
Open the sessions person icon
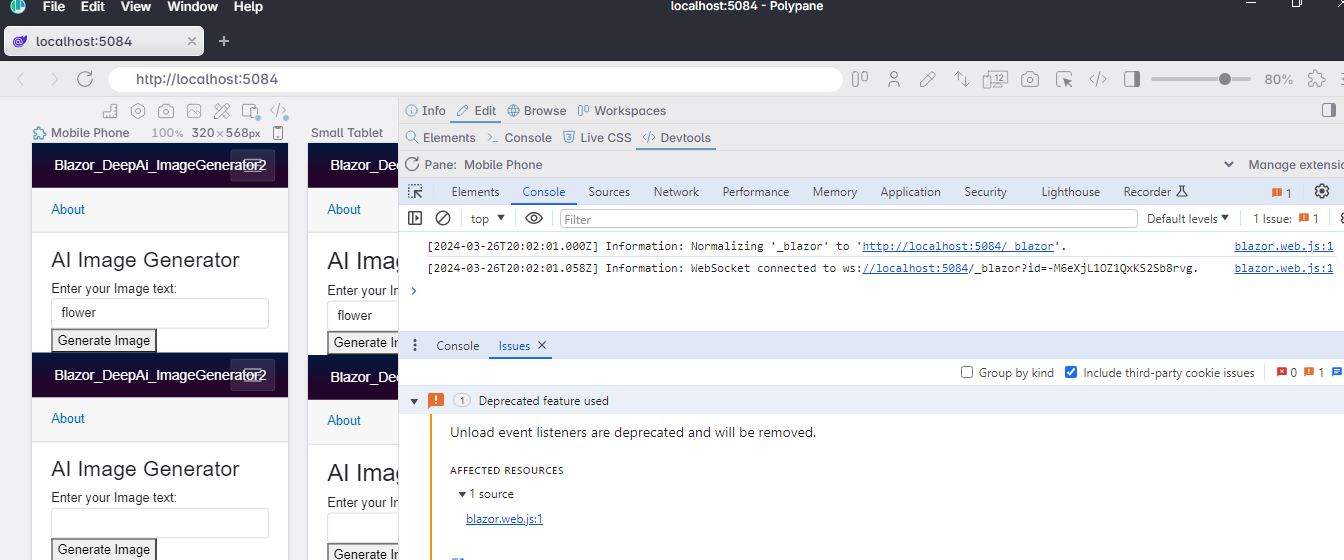pyautogui.click(x=894, y=79)
